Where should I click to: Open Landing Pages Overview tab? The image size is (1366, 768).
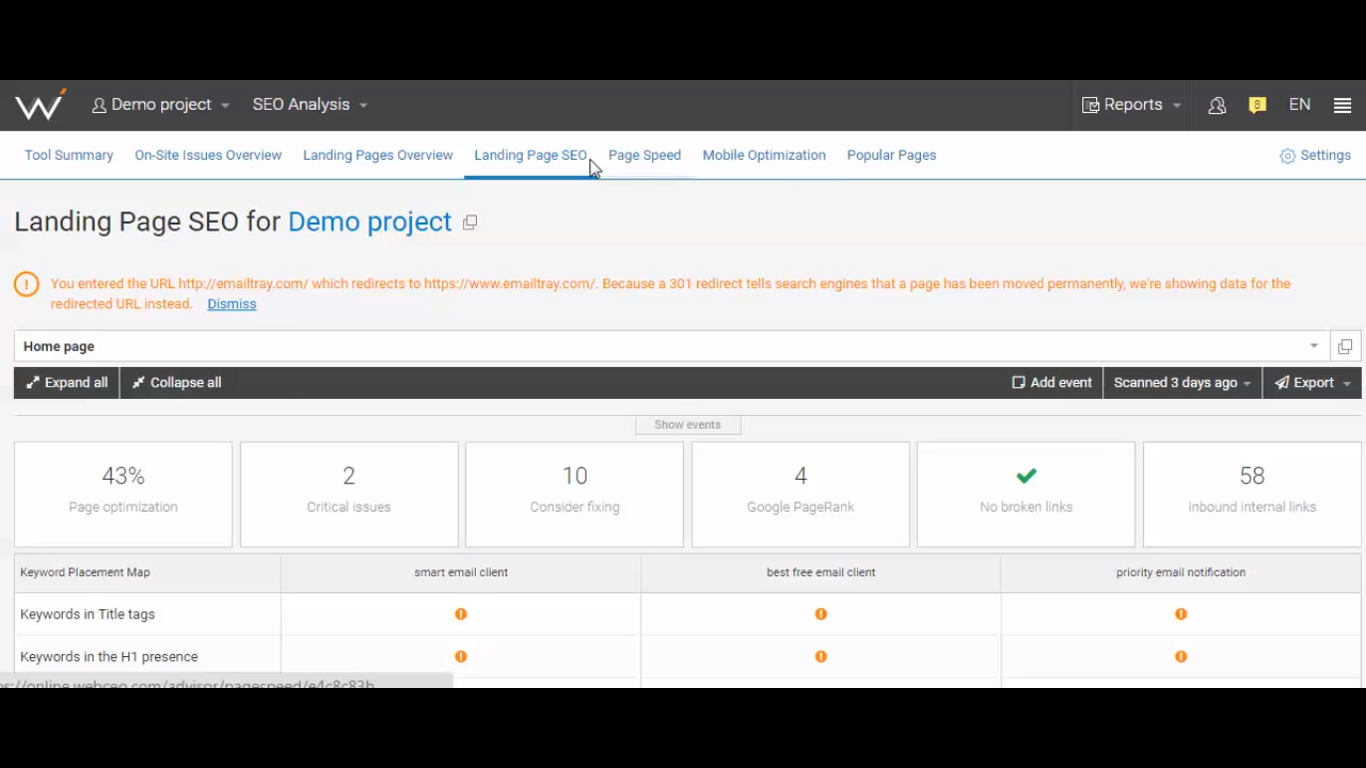coord(378,156)
